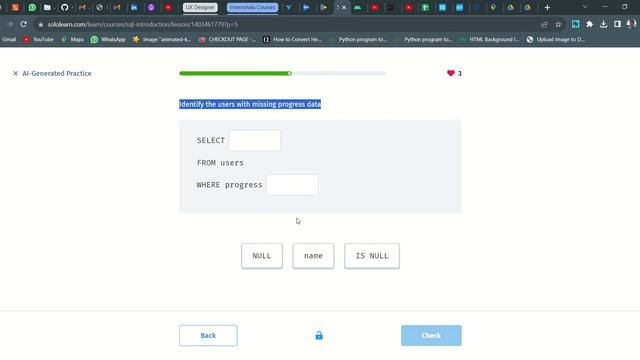Screen dimensions: 640x360
Task: Share this page from address bar
Action: tap(544, 24)
